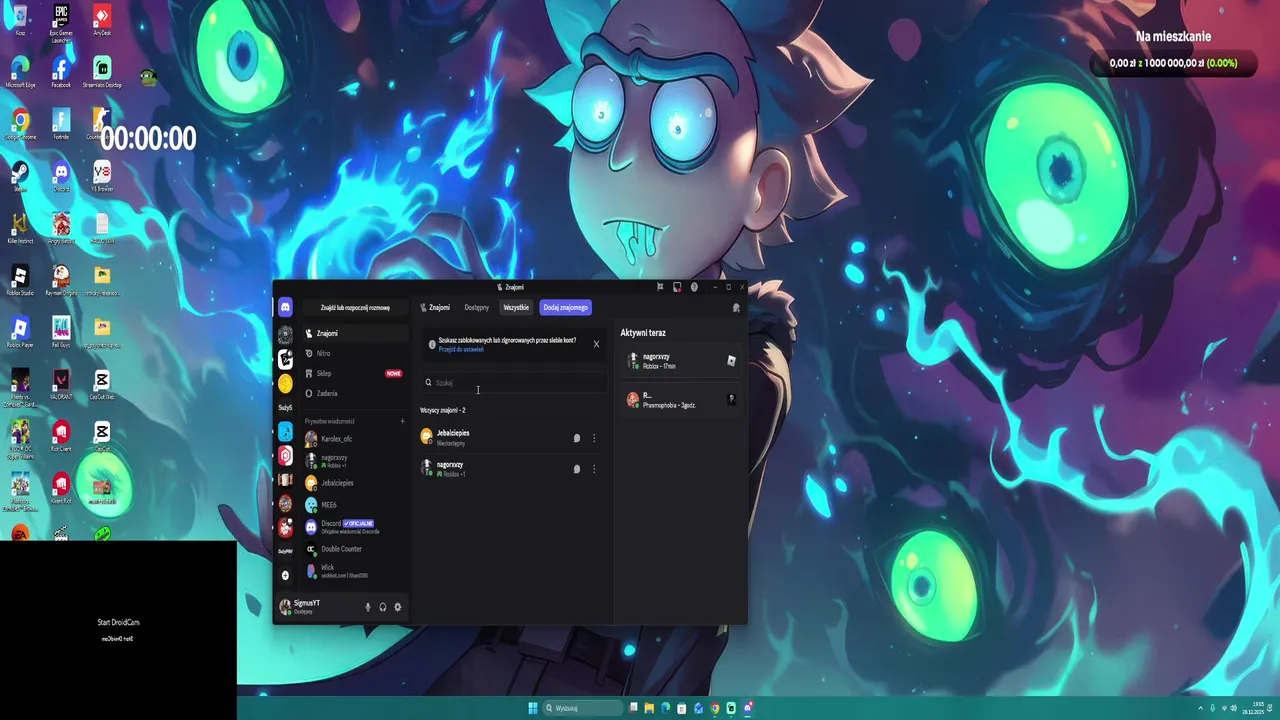Dismiss the blocked accounts notice
The image size is (1280, 720).
(x=596, y=344)
